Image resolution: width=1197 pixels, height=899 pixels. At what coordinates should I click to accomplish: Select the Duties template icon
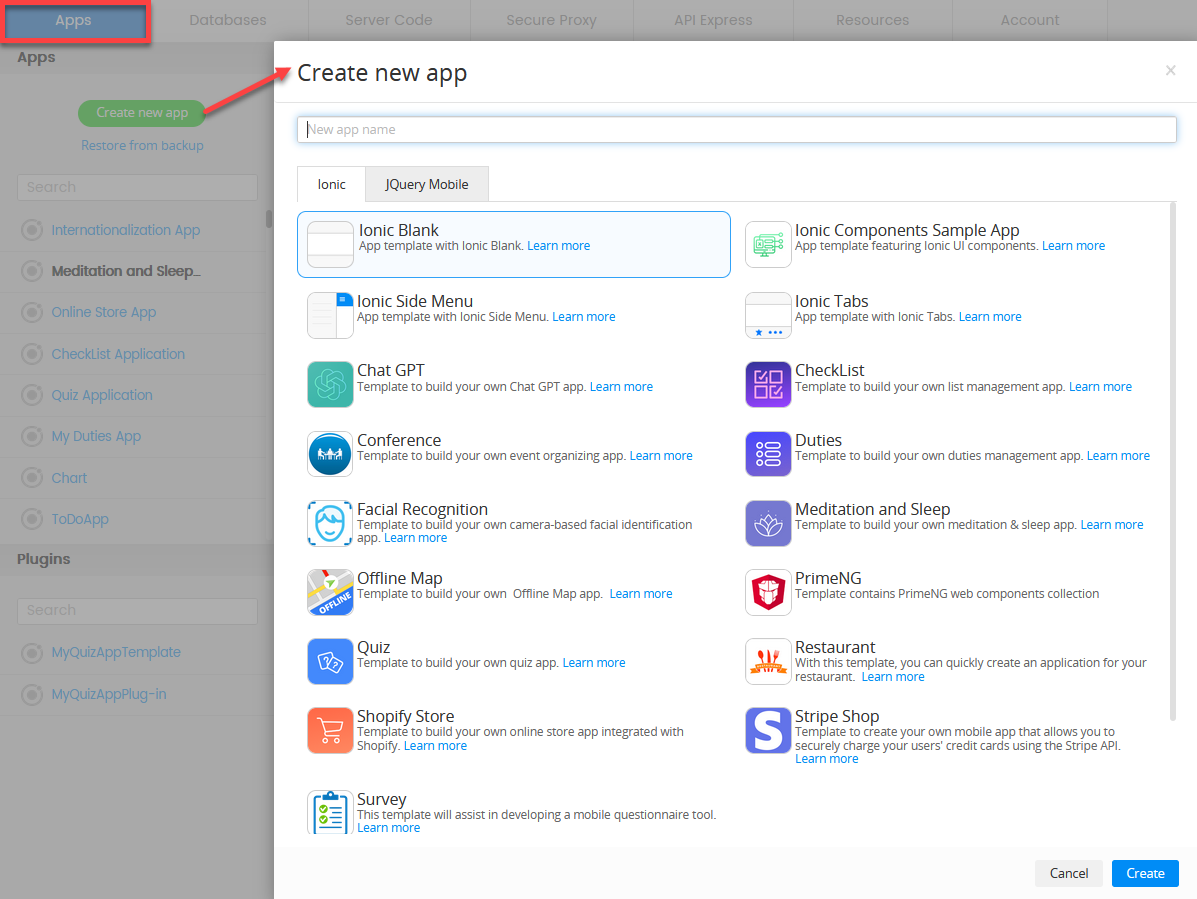(768, 454)
